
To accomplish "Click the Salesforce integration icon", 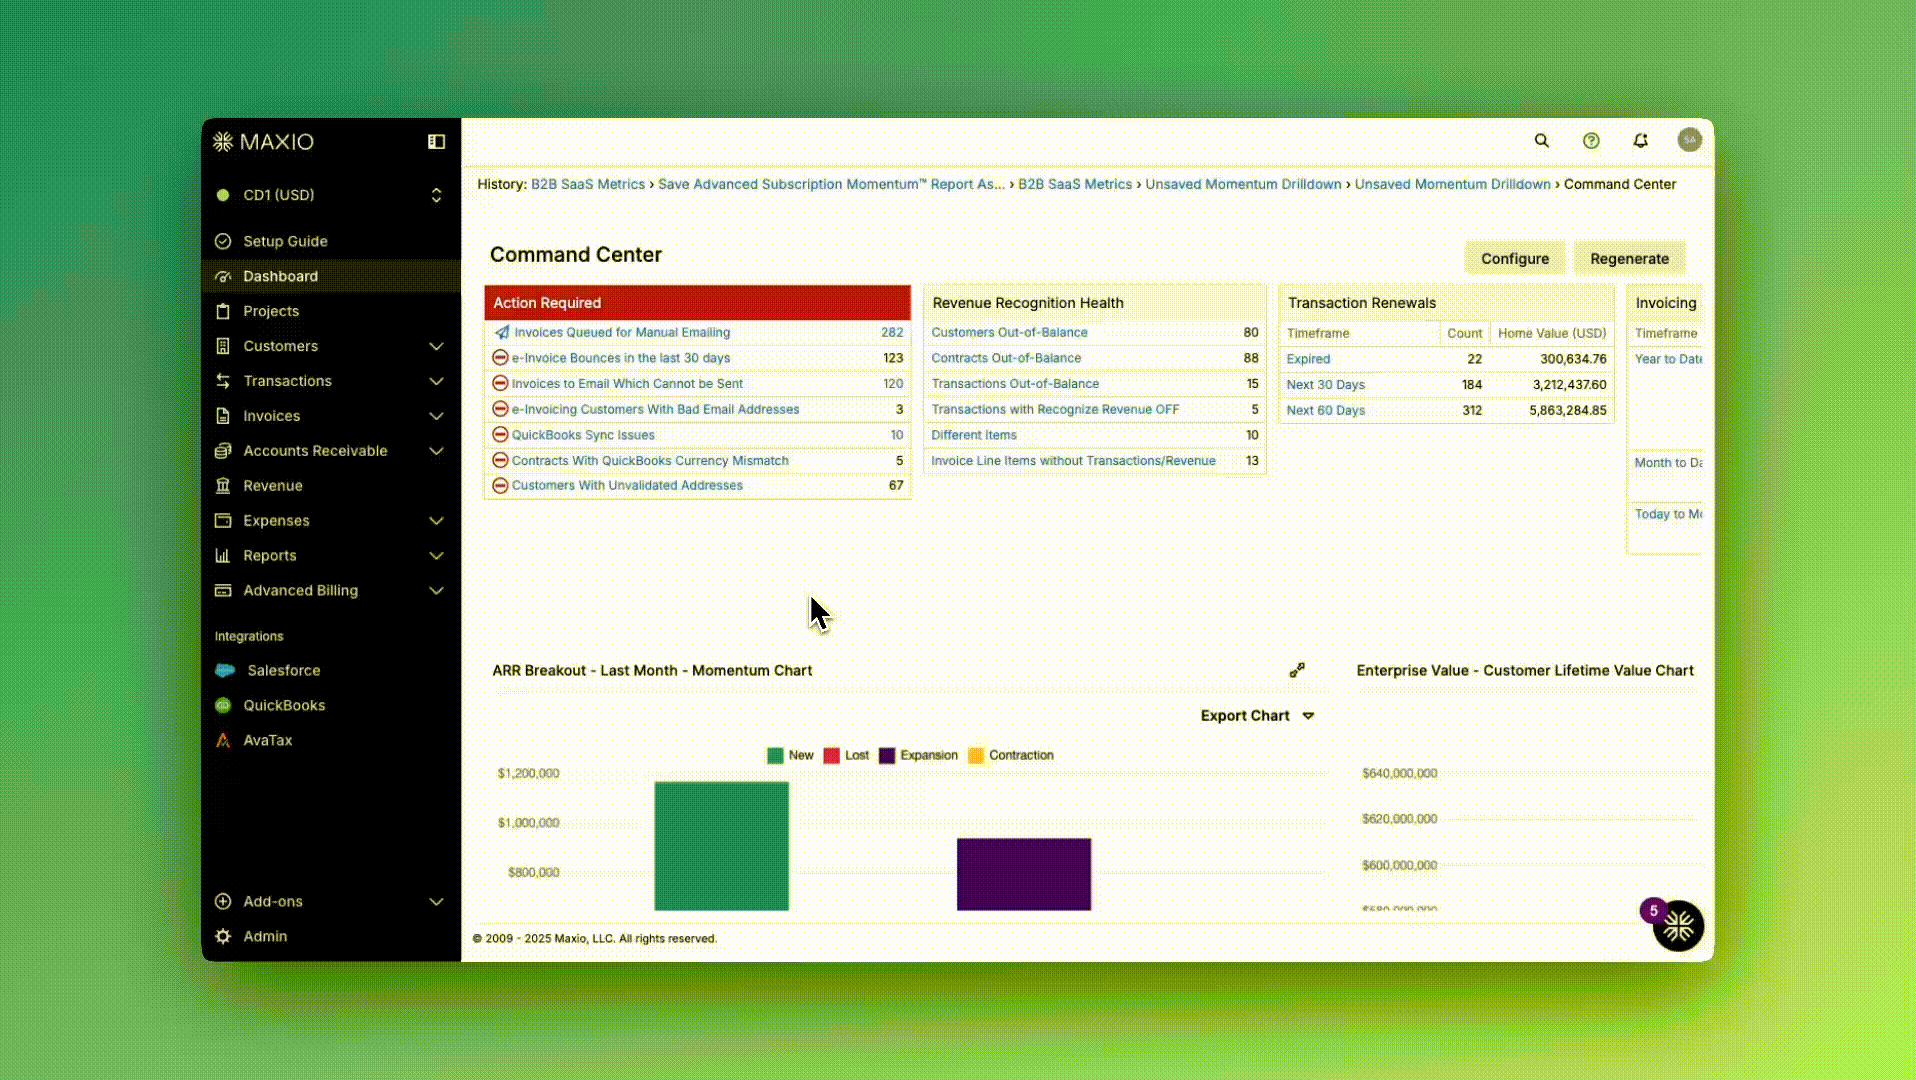I will 225,670.
